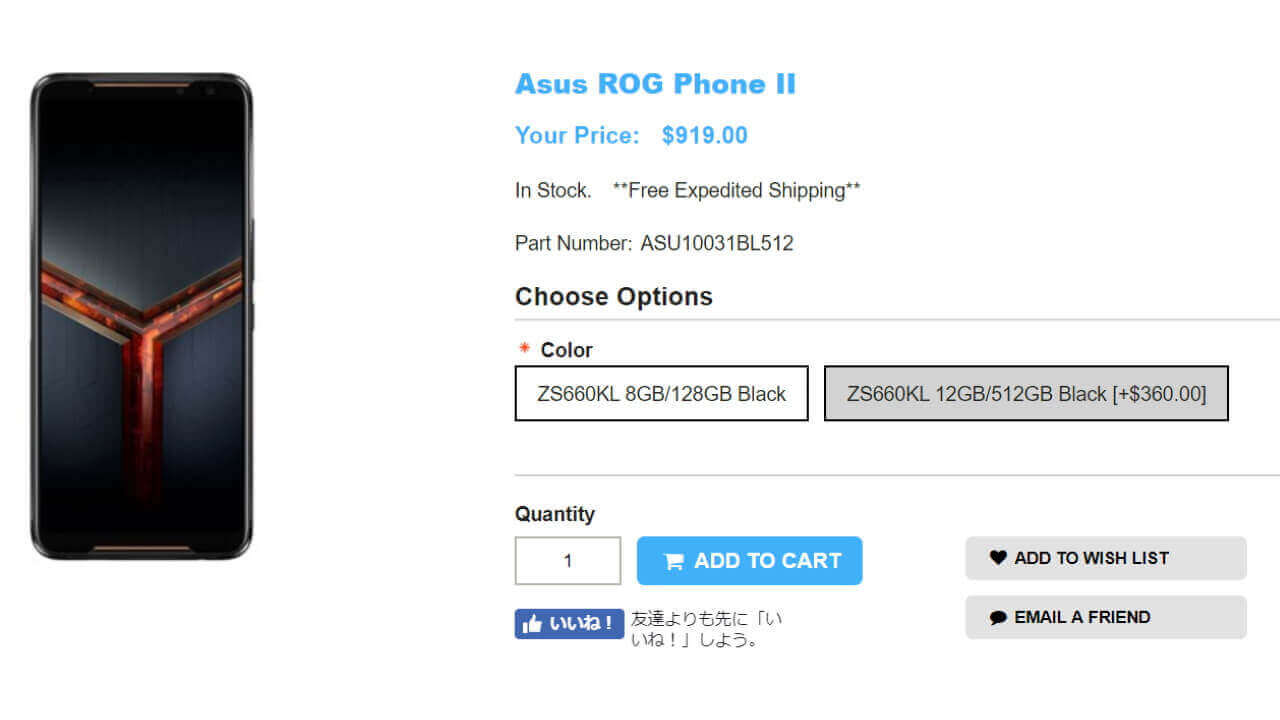Select the ZS660KL 8GB/128GB Black option
The width and height of the screenshot is (1280, 720).
coord(661,393)
